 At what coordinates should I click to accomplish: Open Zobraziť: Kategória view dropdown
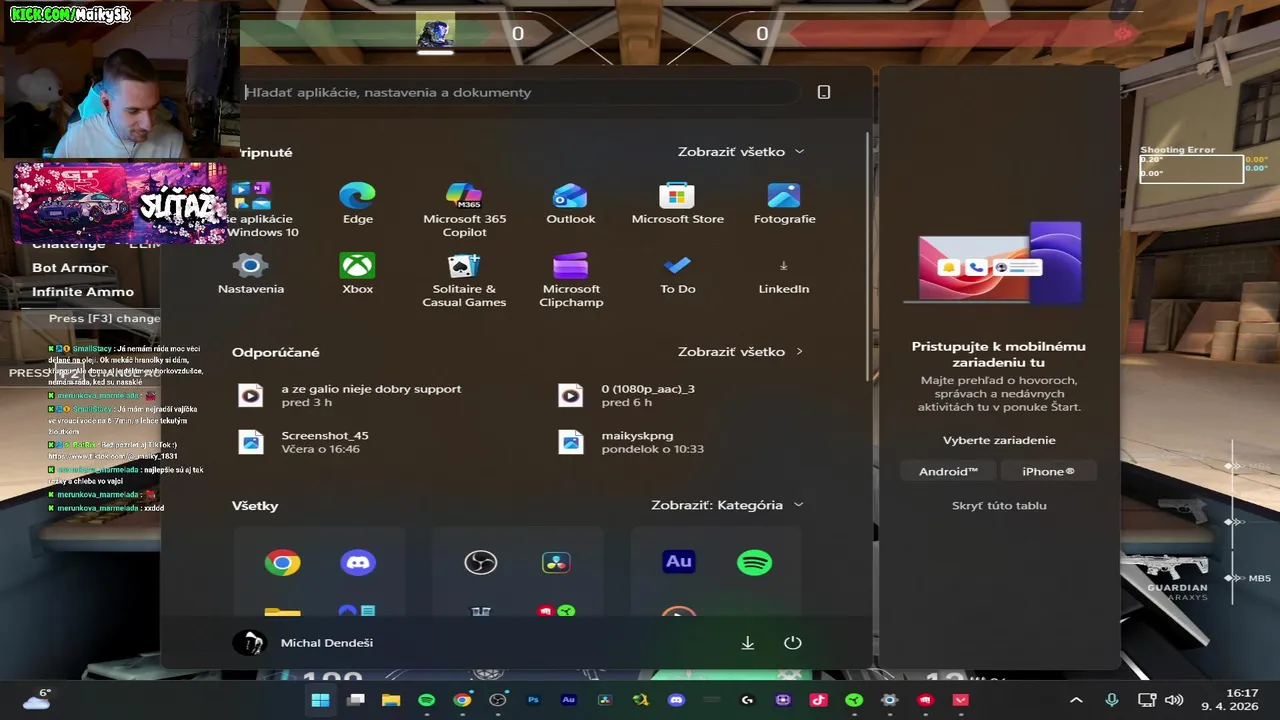pos(727,505)
